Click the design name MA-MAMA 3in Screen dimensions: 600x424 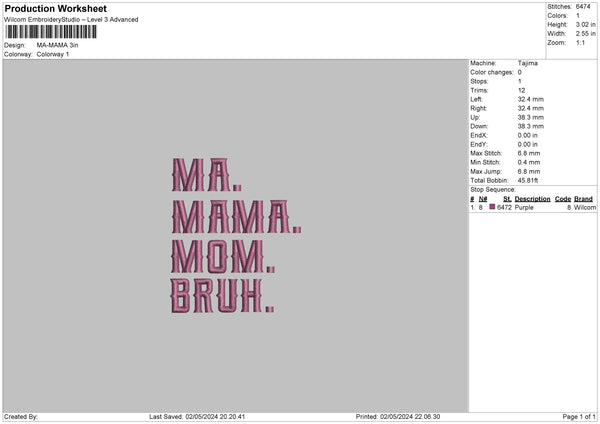[57, 45]
